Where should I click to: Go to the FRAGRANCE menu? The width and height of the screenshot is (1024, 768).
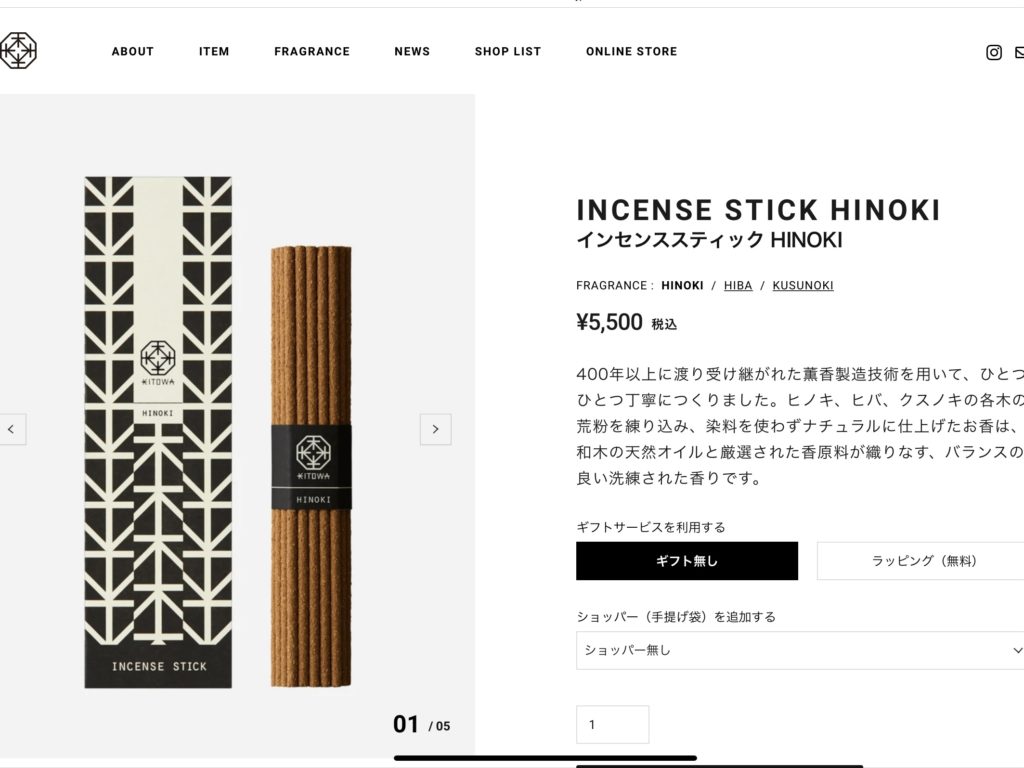[x=312, y=52]
